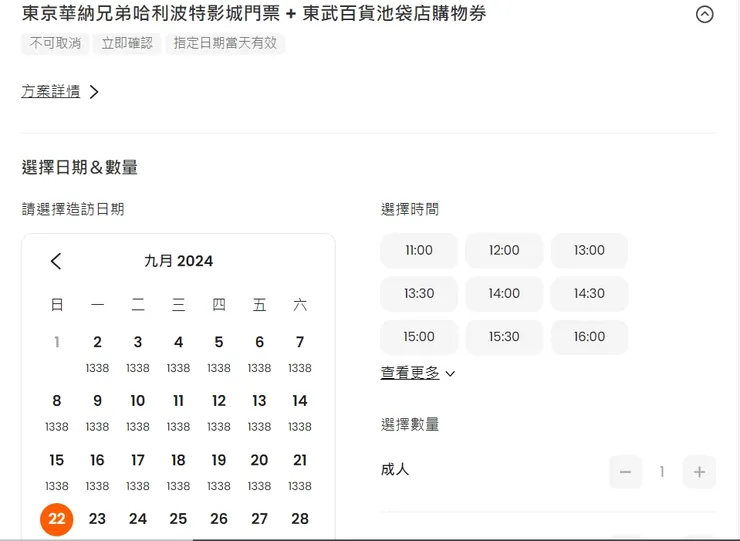Click the 選擇時間 label

point(410,209)
